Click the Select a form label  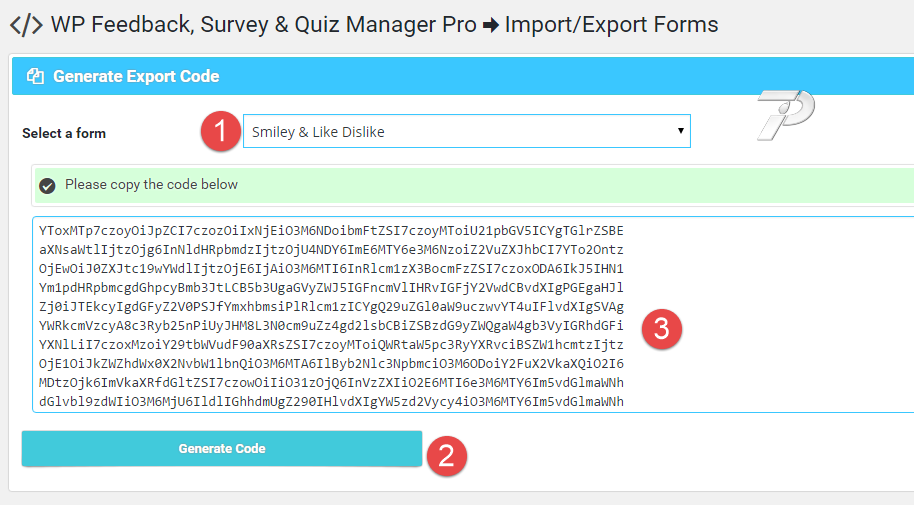pyautogui.click(x=64, y=133)
